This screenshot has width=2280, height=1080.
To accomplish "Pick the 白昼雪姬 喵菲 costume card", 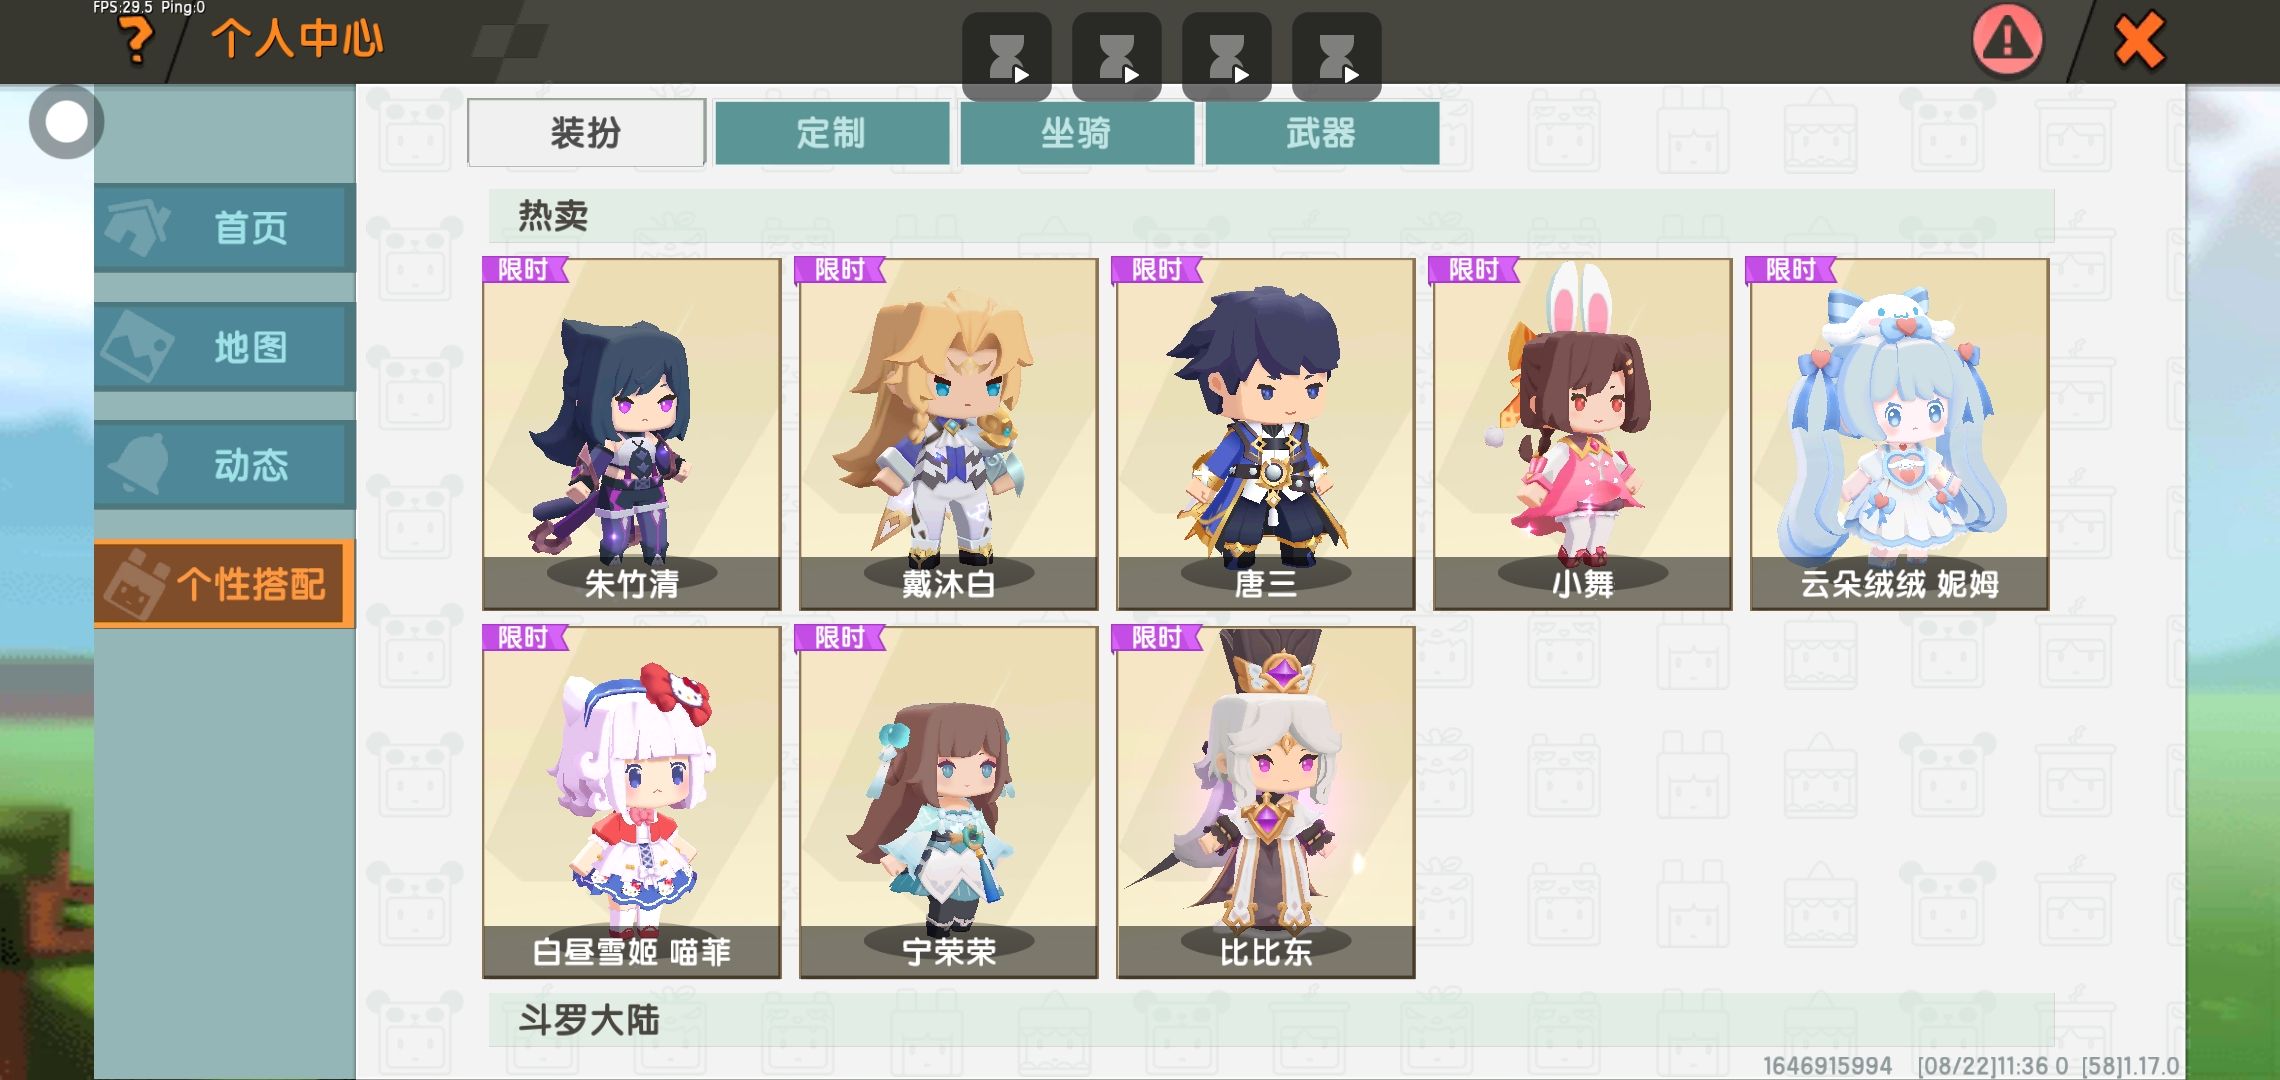I will (x=632, y=802).
